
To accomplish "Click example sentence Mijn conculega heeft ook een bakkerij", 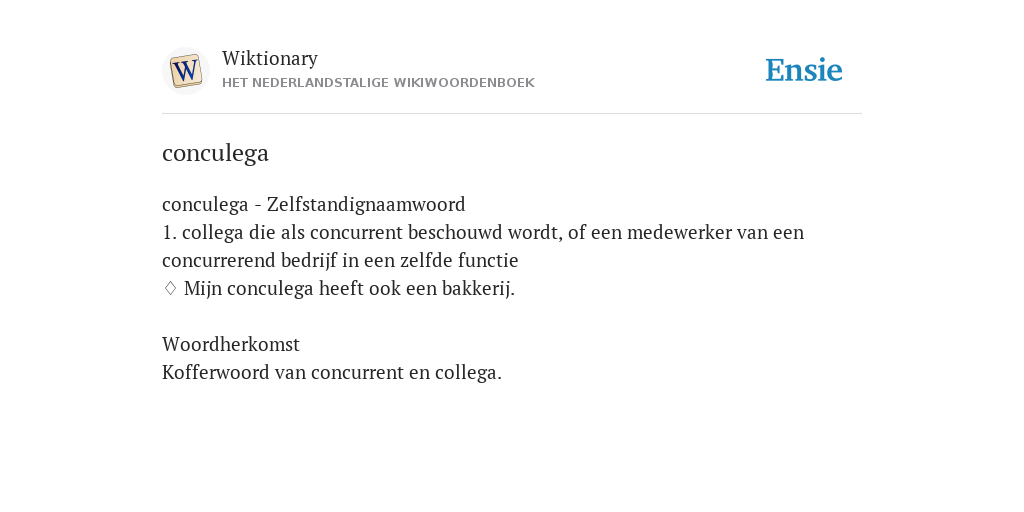I will (x=349, y=288).
